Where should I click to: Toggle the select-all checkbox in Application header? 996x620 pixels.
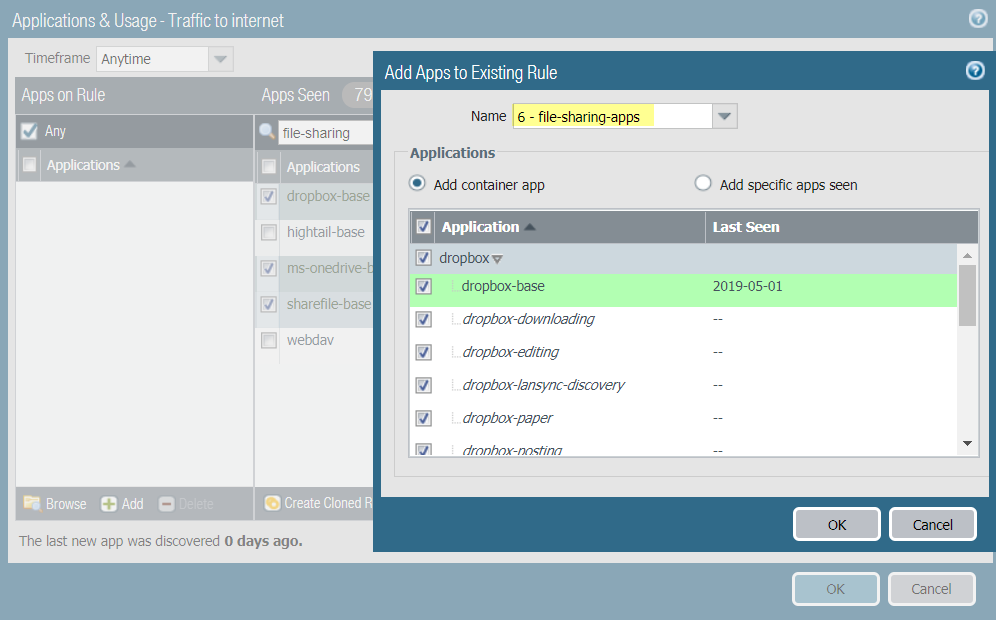pyautogui.click(x=423, y=227)
